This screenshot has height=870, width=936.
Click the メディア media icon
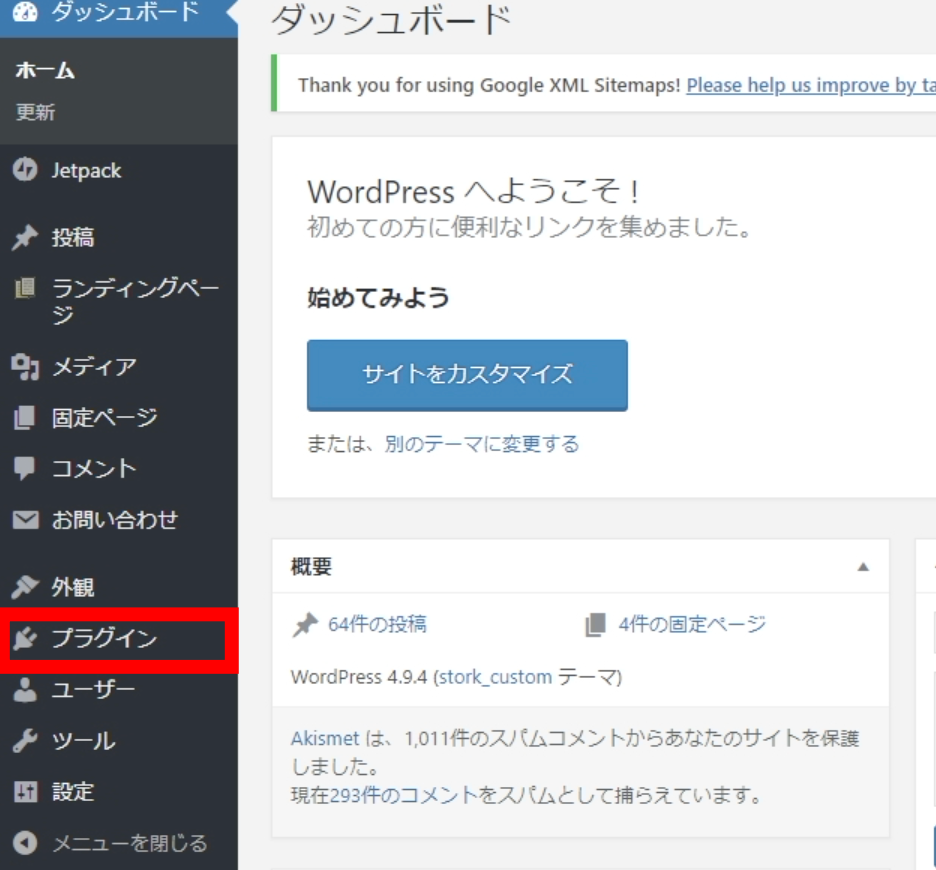coord(25,366)
